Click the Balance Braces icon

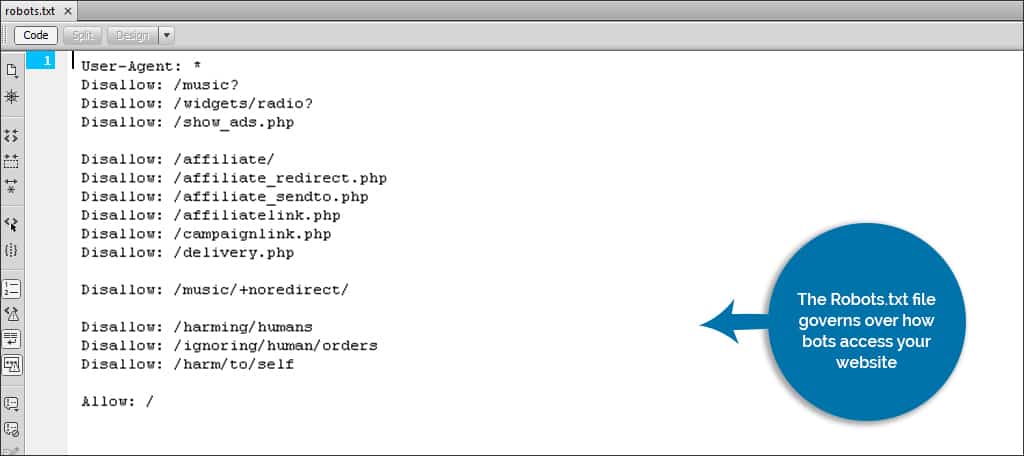[x=12, y=250]
